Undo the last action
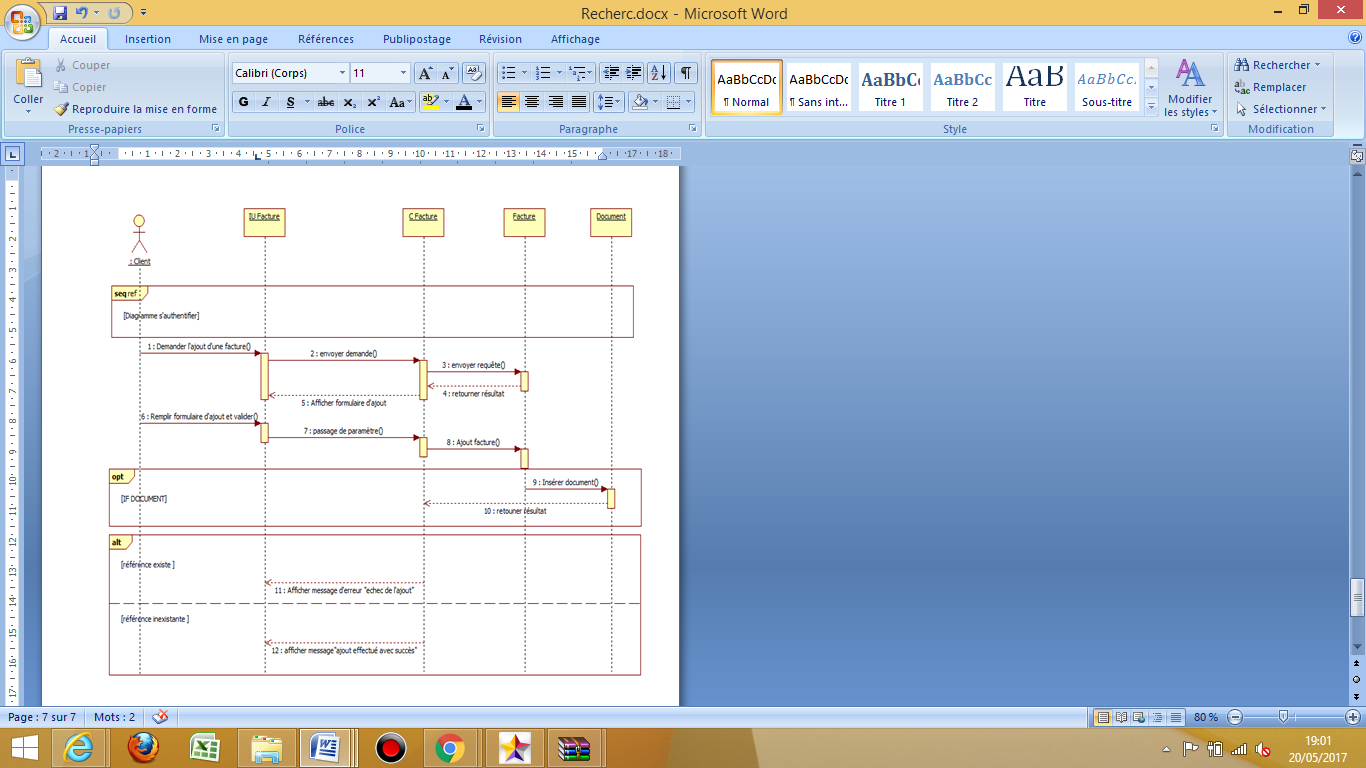This screenshot has width=1366, height=768. (x=82, y=13)
